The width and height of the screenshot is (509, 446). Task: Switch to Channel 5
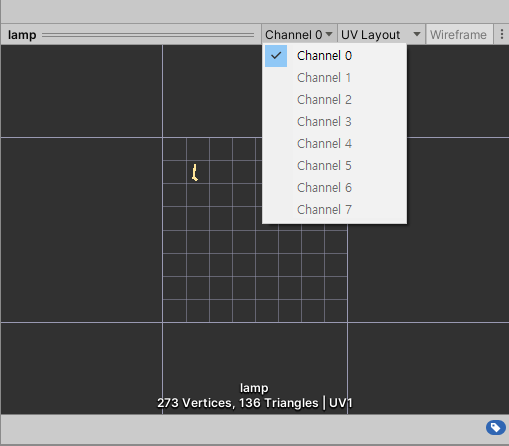pyautogui.click(x=334, y=166)
